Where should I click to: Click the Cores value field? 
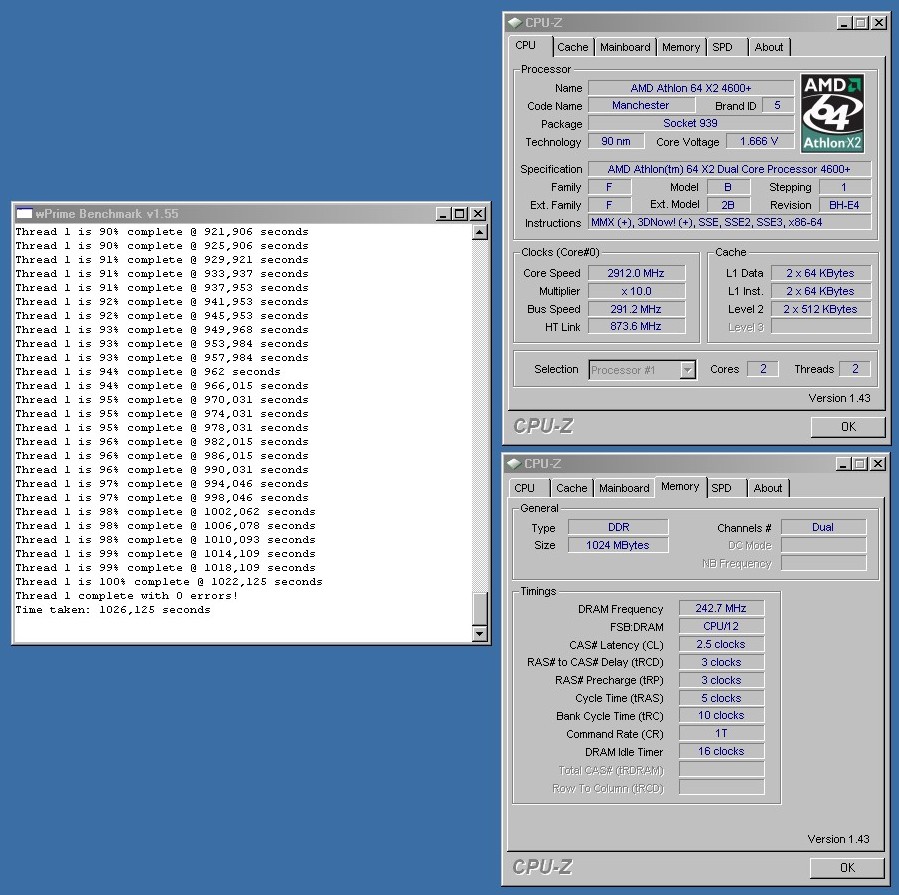tap(763, 369)
